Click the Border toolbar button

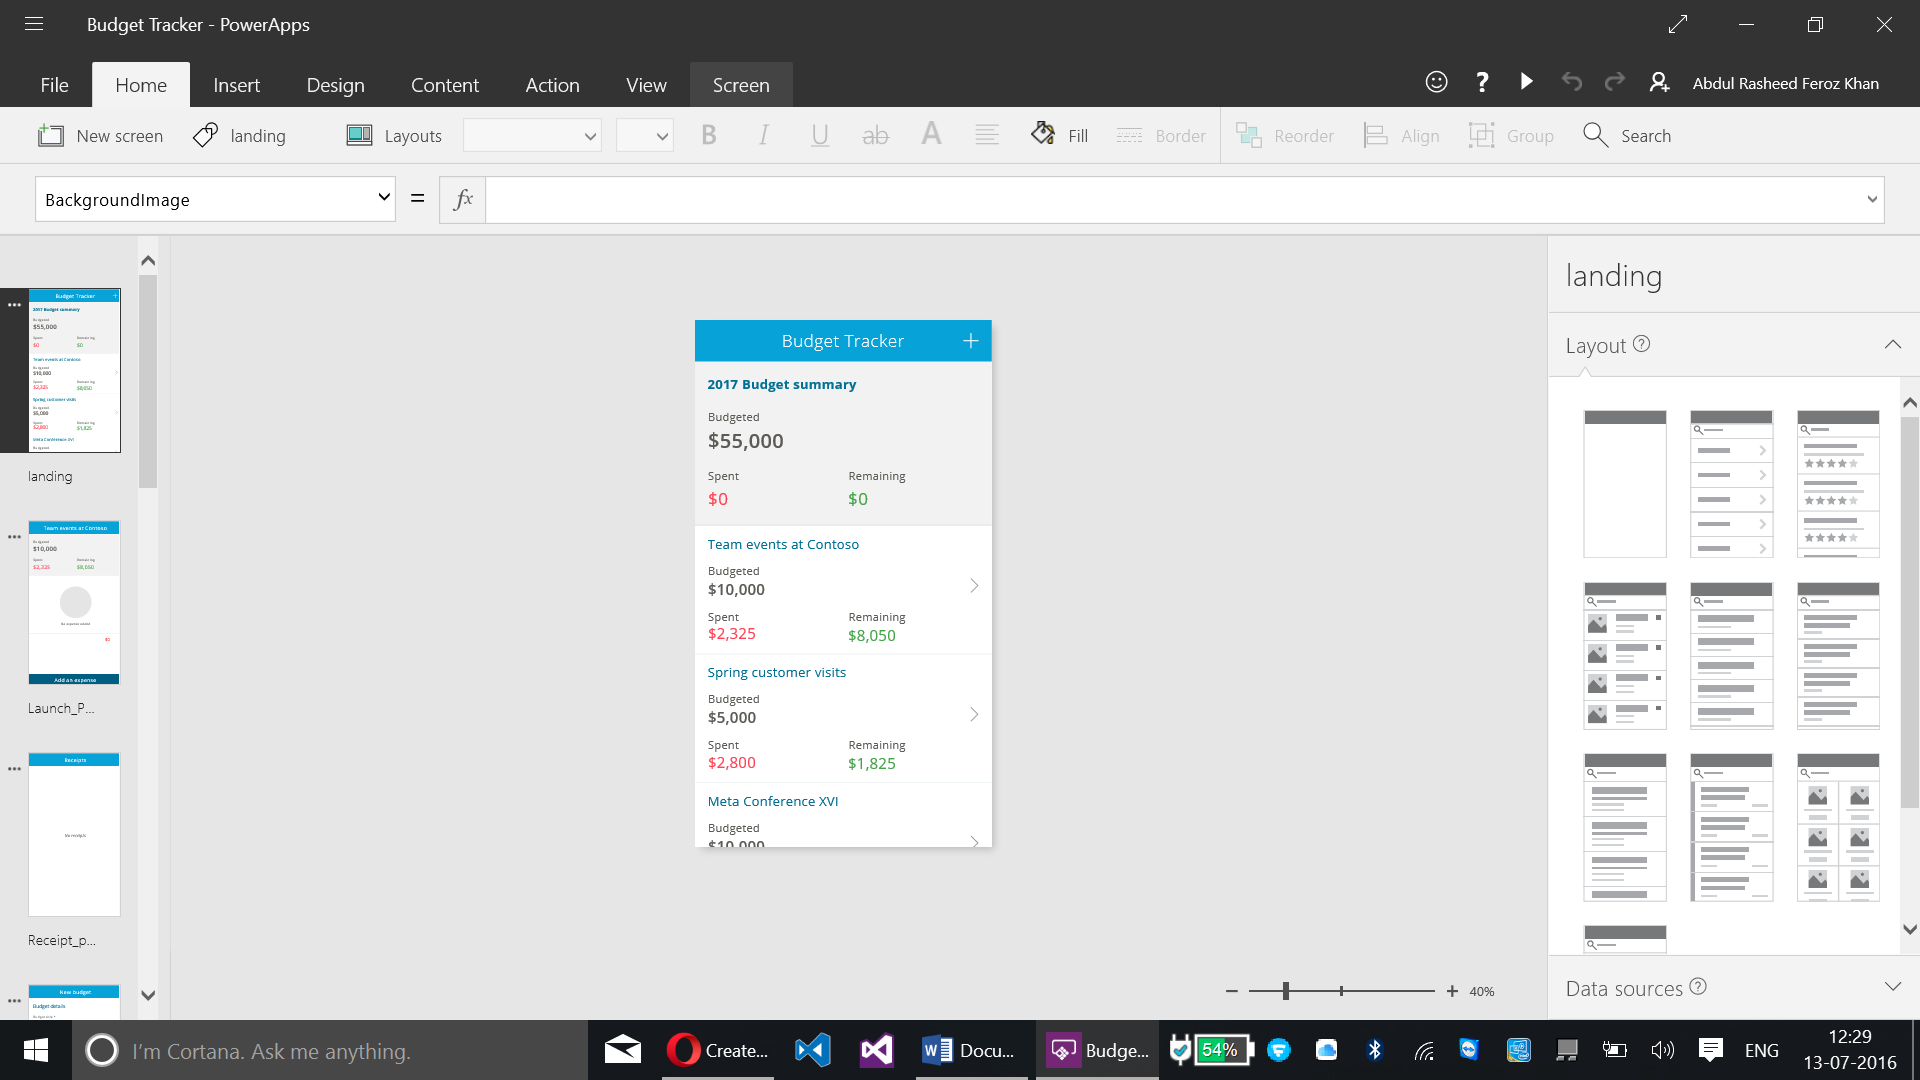1161,135
